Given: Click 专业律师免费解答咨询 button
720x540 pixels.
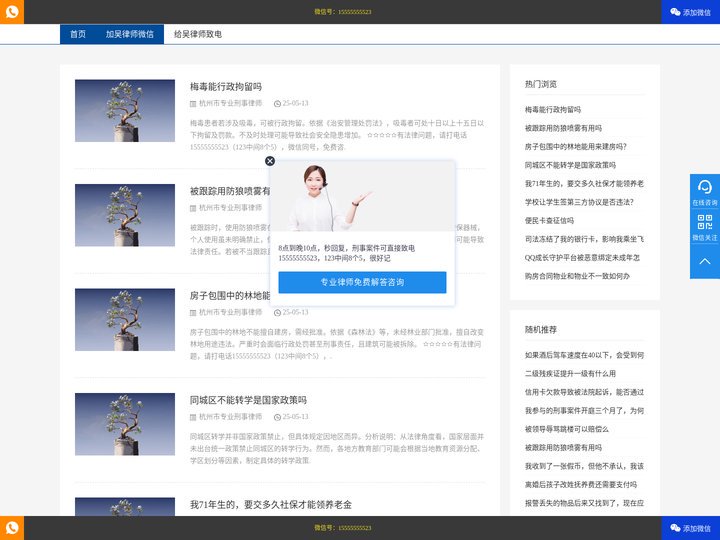Looking at the screenshot, I should click(x=362, y=282).
